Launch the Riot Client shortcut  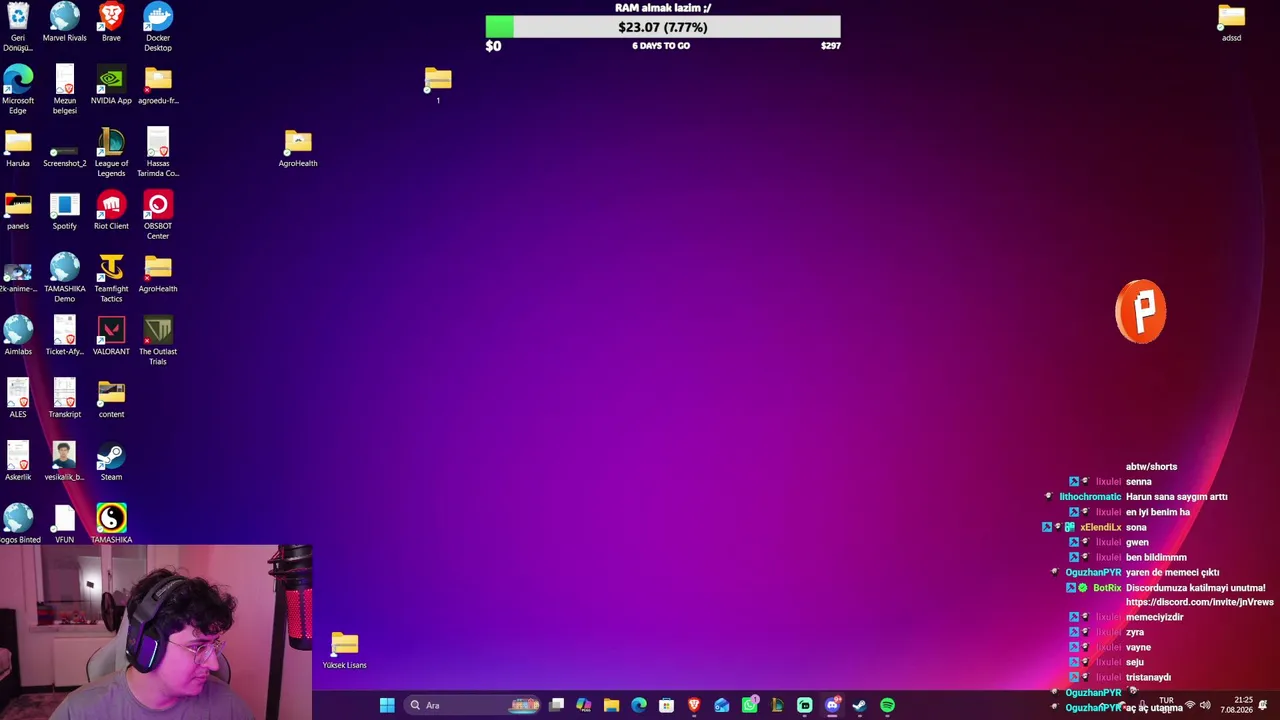(x=111, y=211)
